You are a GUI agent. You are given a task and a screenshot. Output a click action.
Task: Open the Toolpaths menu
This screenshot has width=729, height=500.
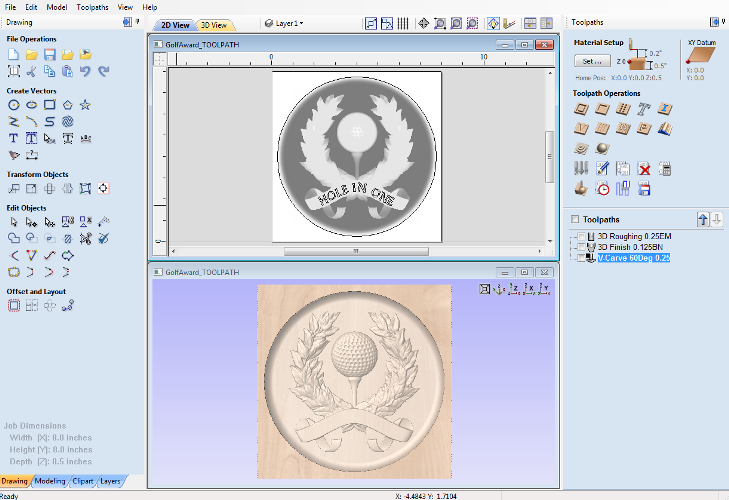pos(93,6)
